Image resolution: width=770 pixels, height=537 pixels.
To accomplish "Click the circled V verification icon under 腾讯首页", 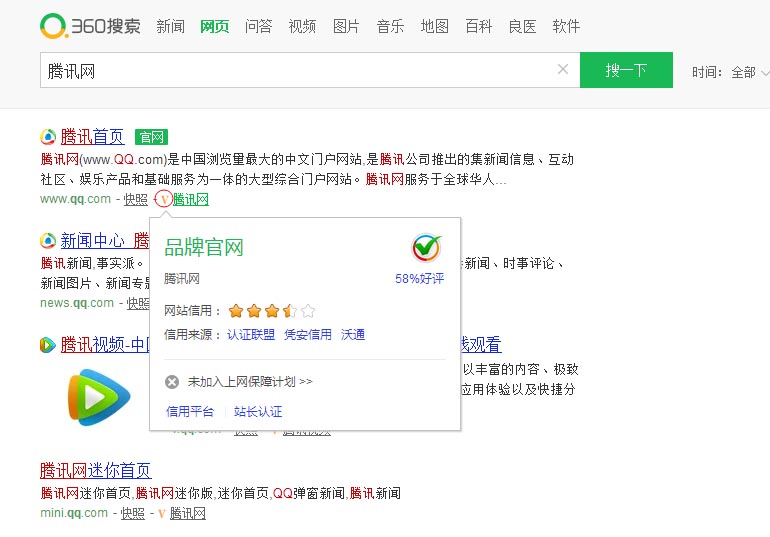I will [164, 199].
